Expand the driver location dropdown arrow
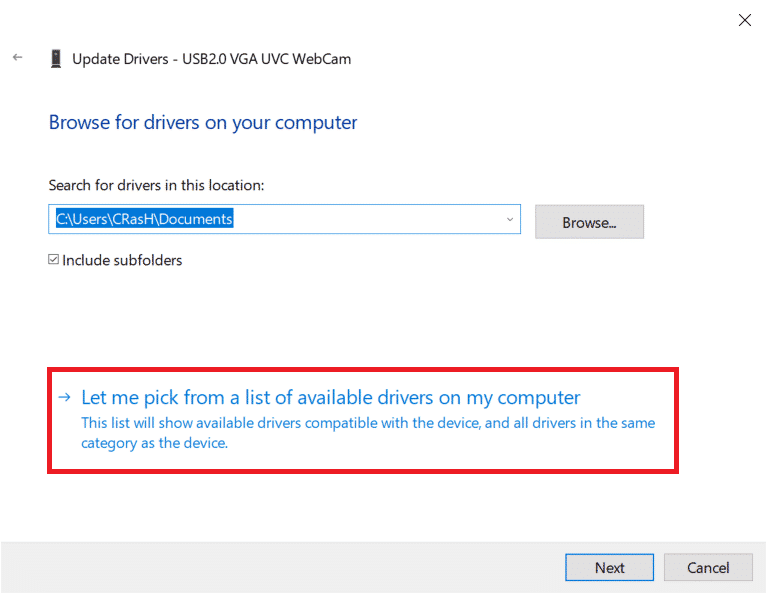766x593 pixels. [509, 219]
